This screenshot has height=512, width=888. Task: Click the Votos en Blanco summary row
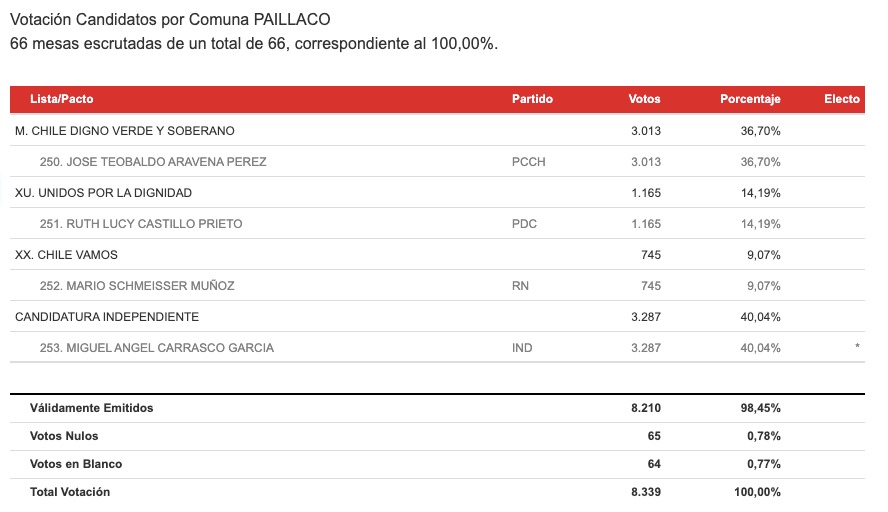click(x=437, y=464)
